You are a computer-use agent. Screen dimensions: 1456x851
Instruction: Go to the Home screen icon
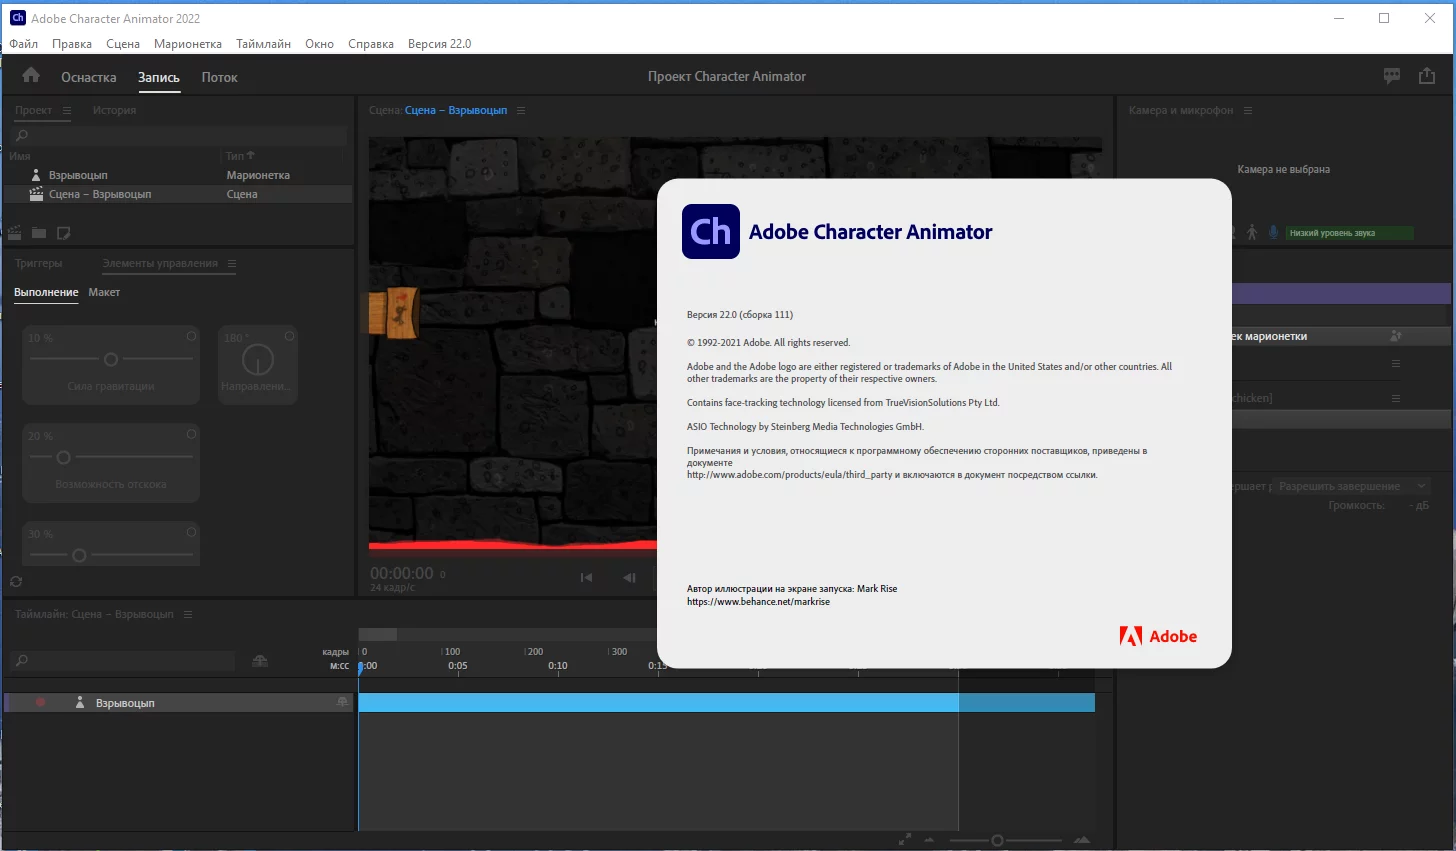[x=31, y=75]
